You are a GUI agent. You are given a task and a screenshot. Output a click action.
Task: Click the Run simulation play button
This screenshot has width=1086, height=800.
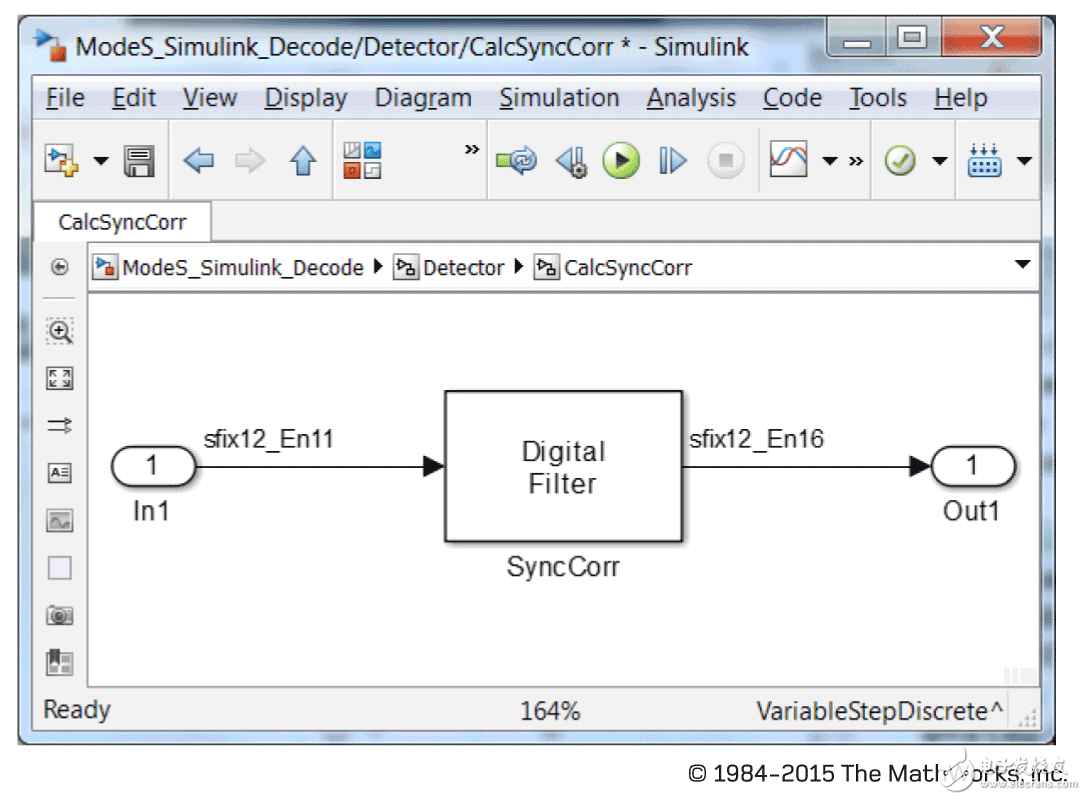coord(621,160)
